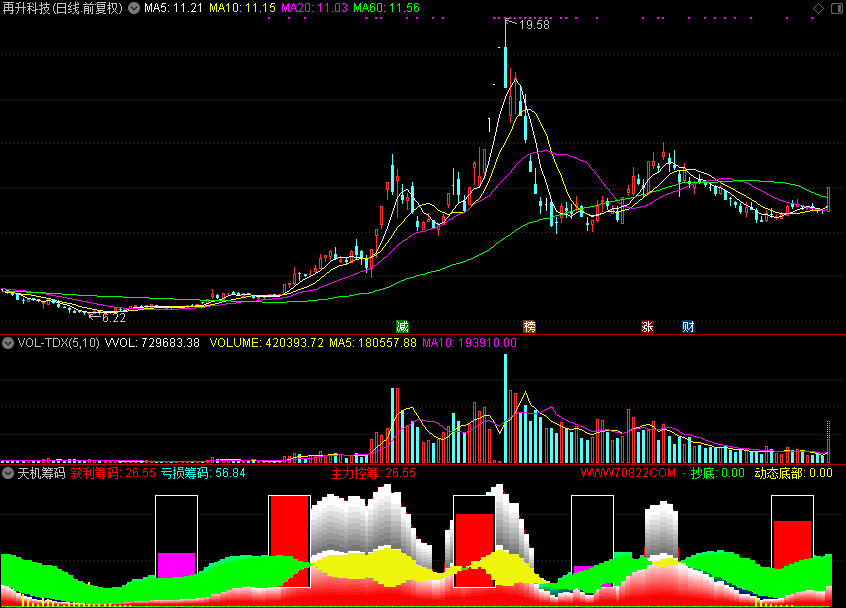Click the 6.22 low price label

pyautogui.click(x=114, y=318)
